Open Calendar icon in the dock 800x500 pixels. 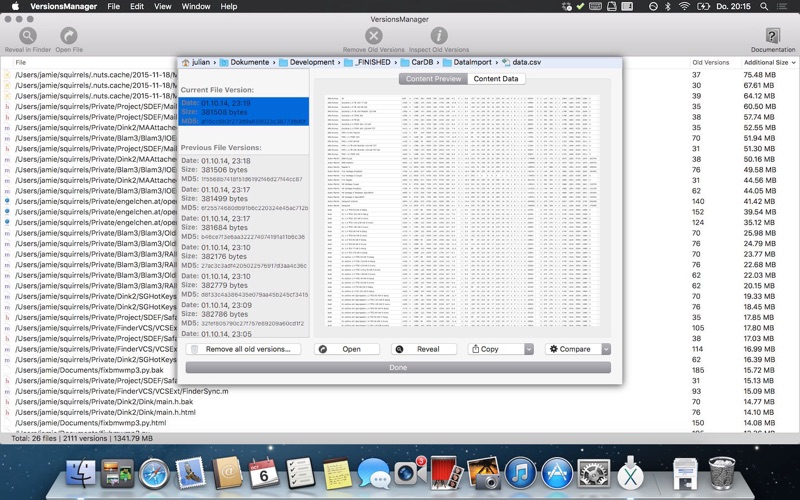[264, 473]
